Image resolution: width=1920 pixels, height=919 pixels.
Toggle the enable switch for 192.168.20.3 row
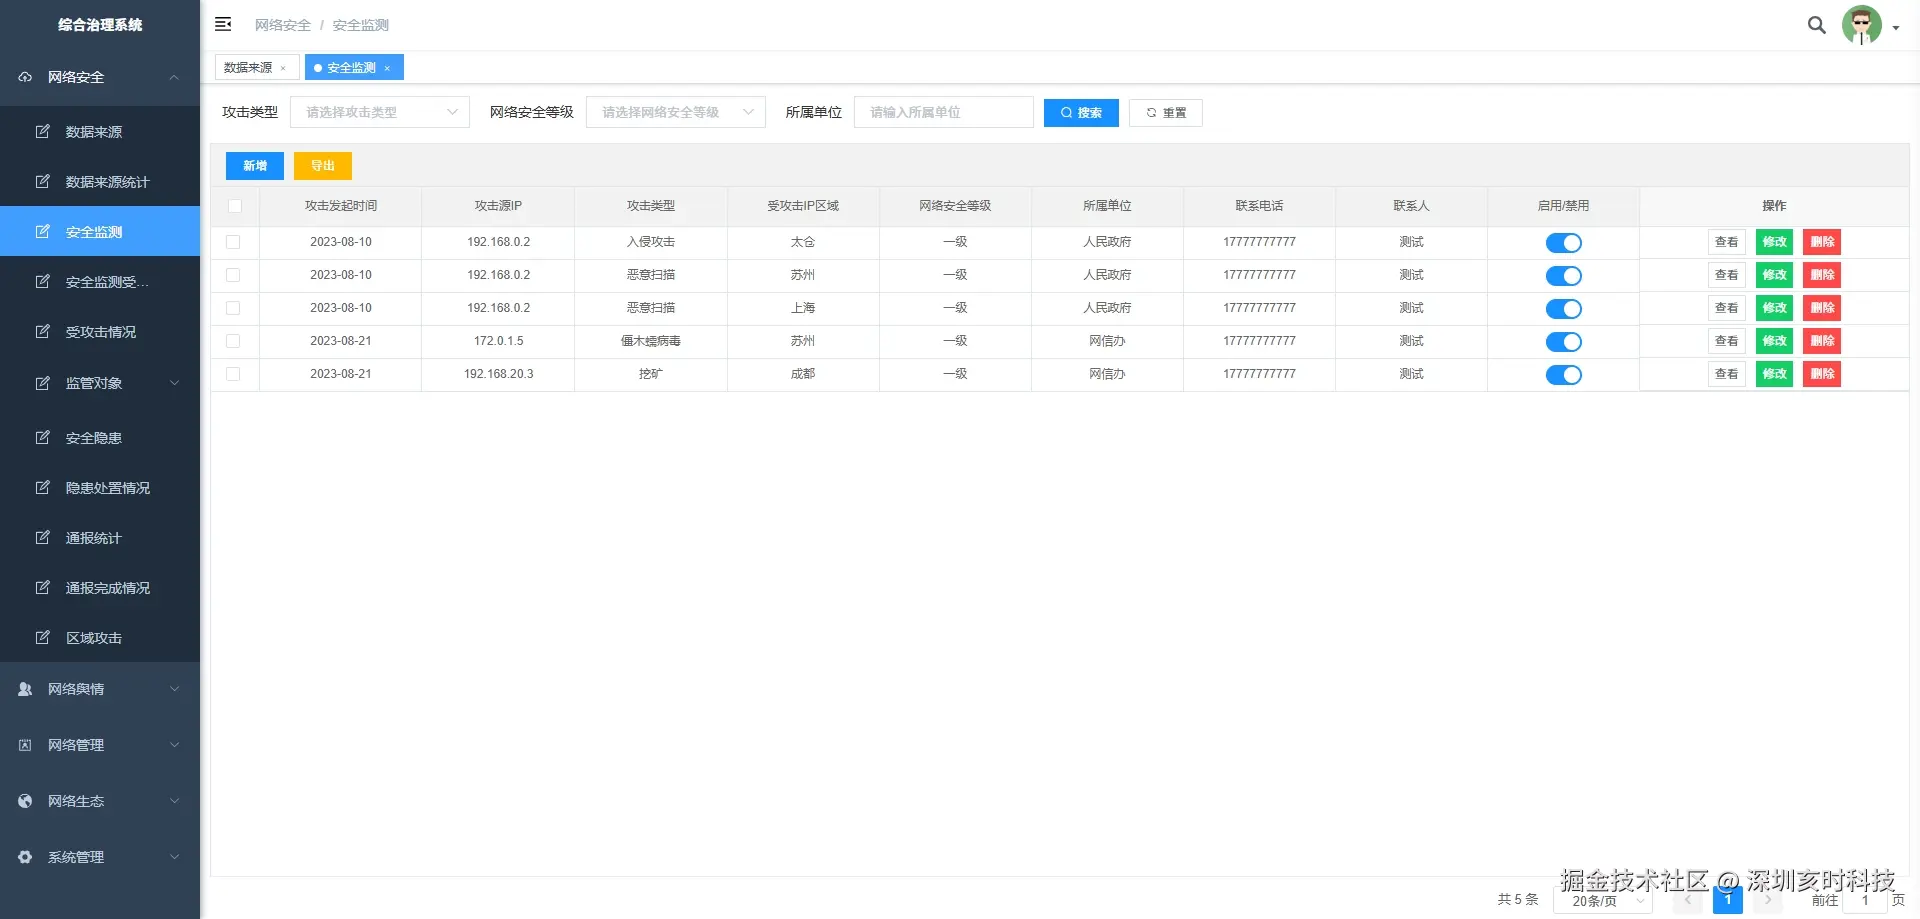pyautogui.click(x=1563, y=375)
